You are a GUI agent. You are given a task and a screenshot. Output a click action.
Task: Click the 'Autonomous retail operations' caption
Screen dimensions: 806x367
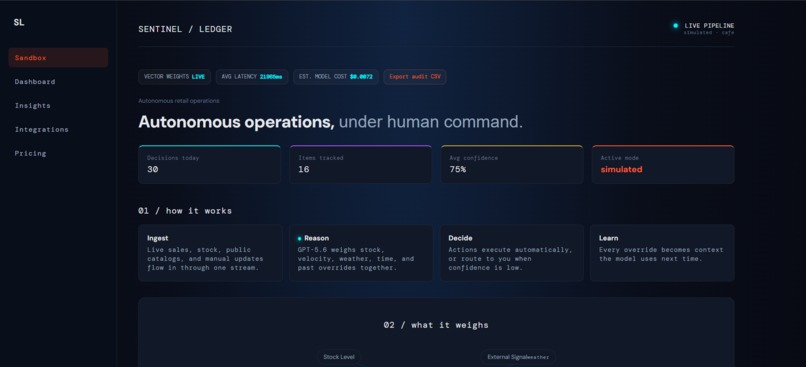179,101
